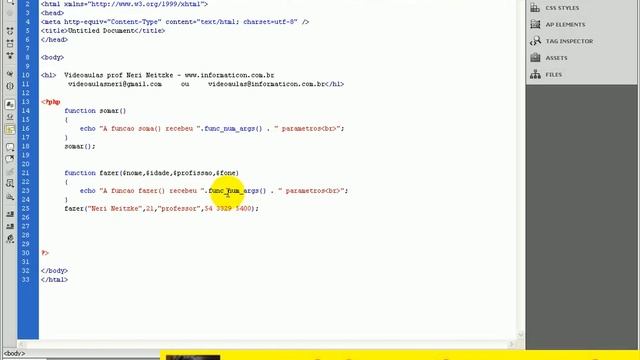Viewport: 640px width, 360px height.
Task: Click the horizontal scrollbar right arrow
Action: [511, 344]
